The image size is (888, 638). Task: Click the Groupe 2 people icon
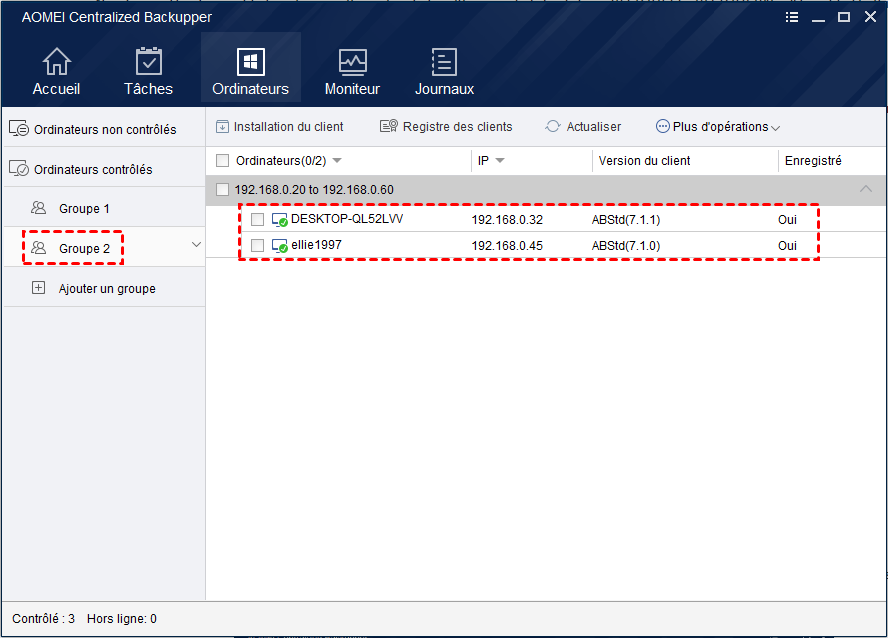[x=39, y=247]
